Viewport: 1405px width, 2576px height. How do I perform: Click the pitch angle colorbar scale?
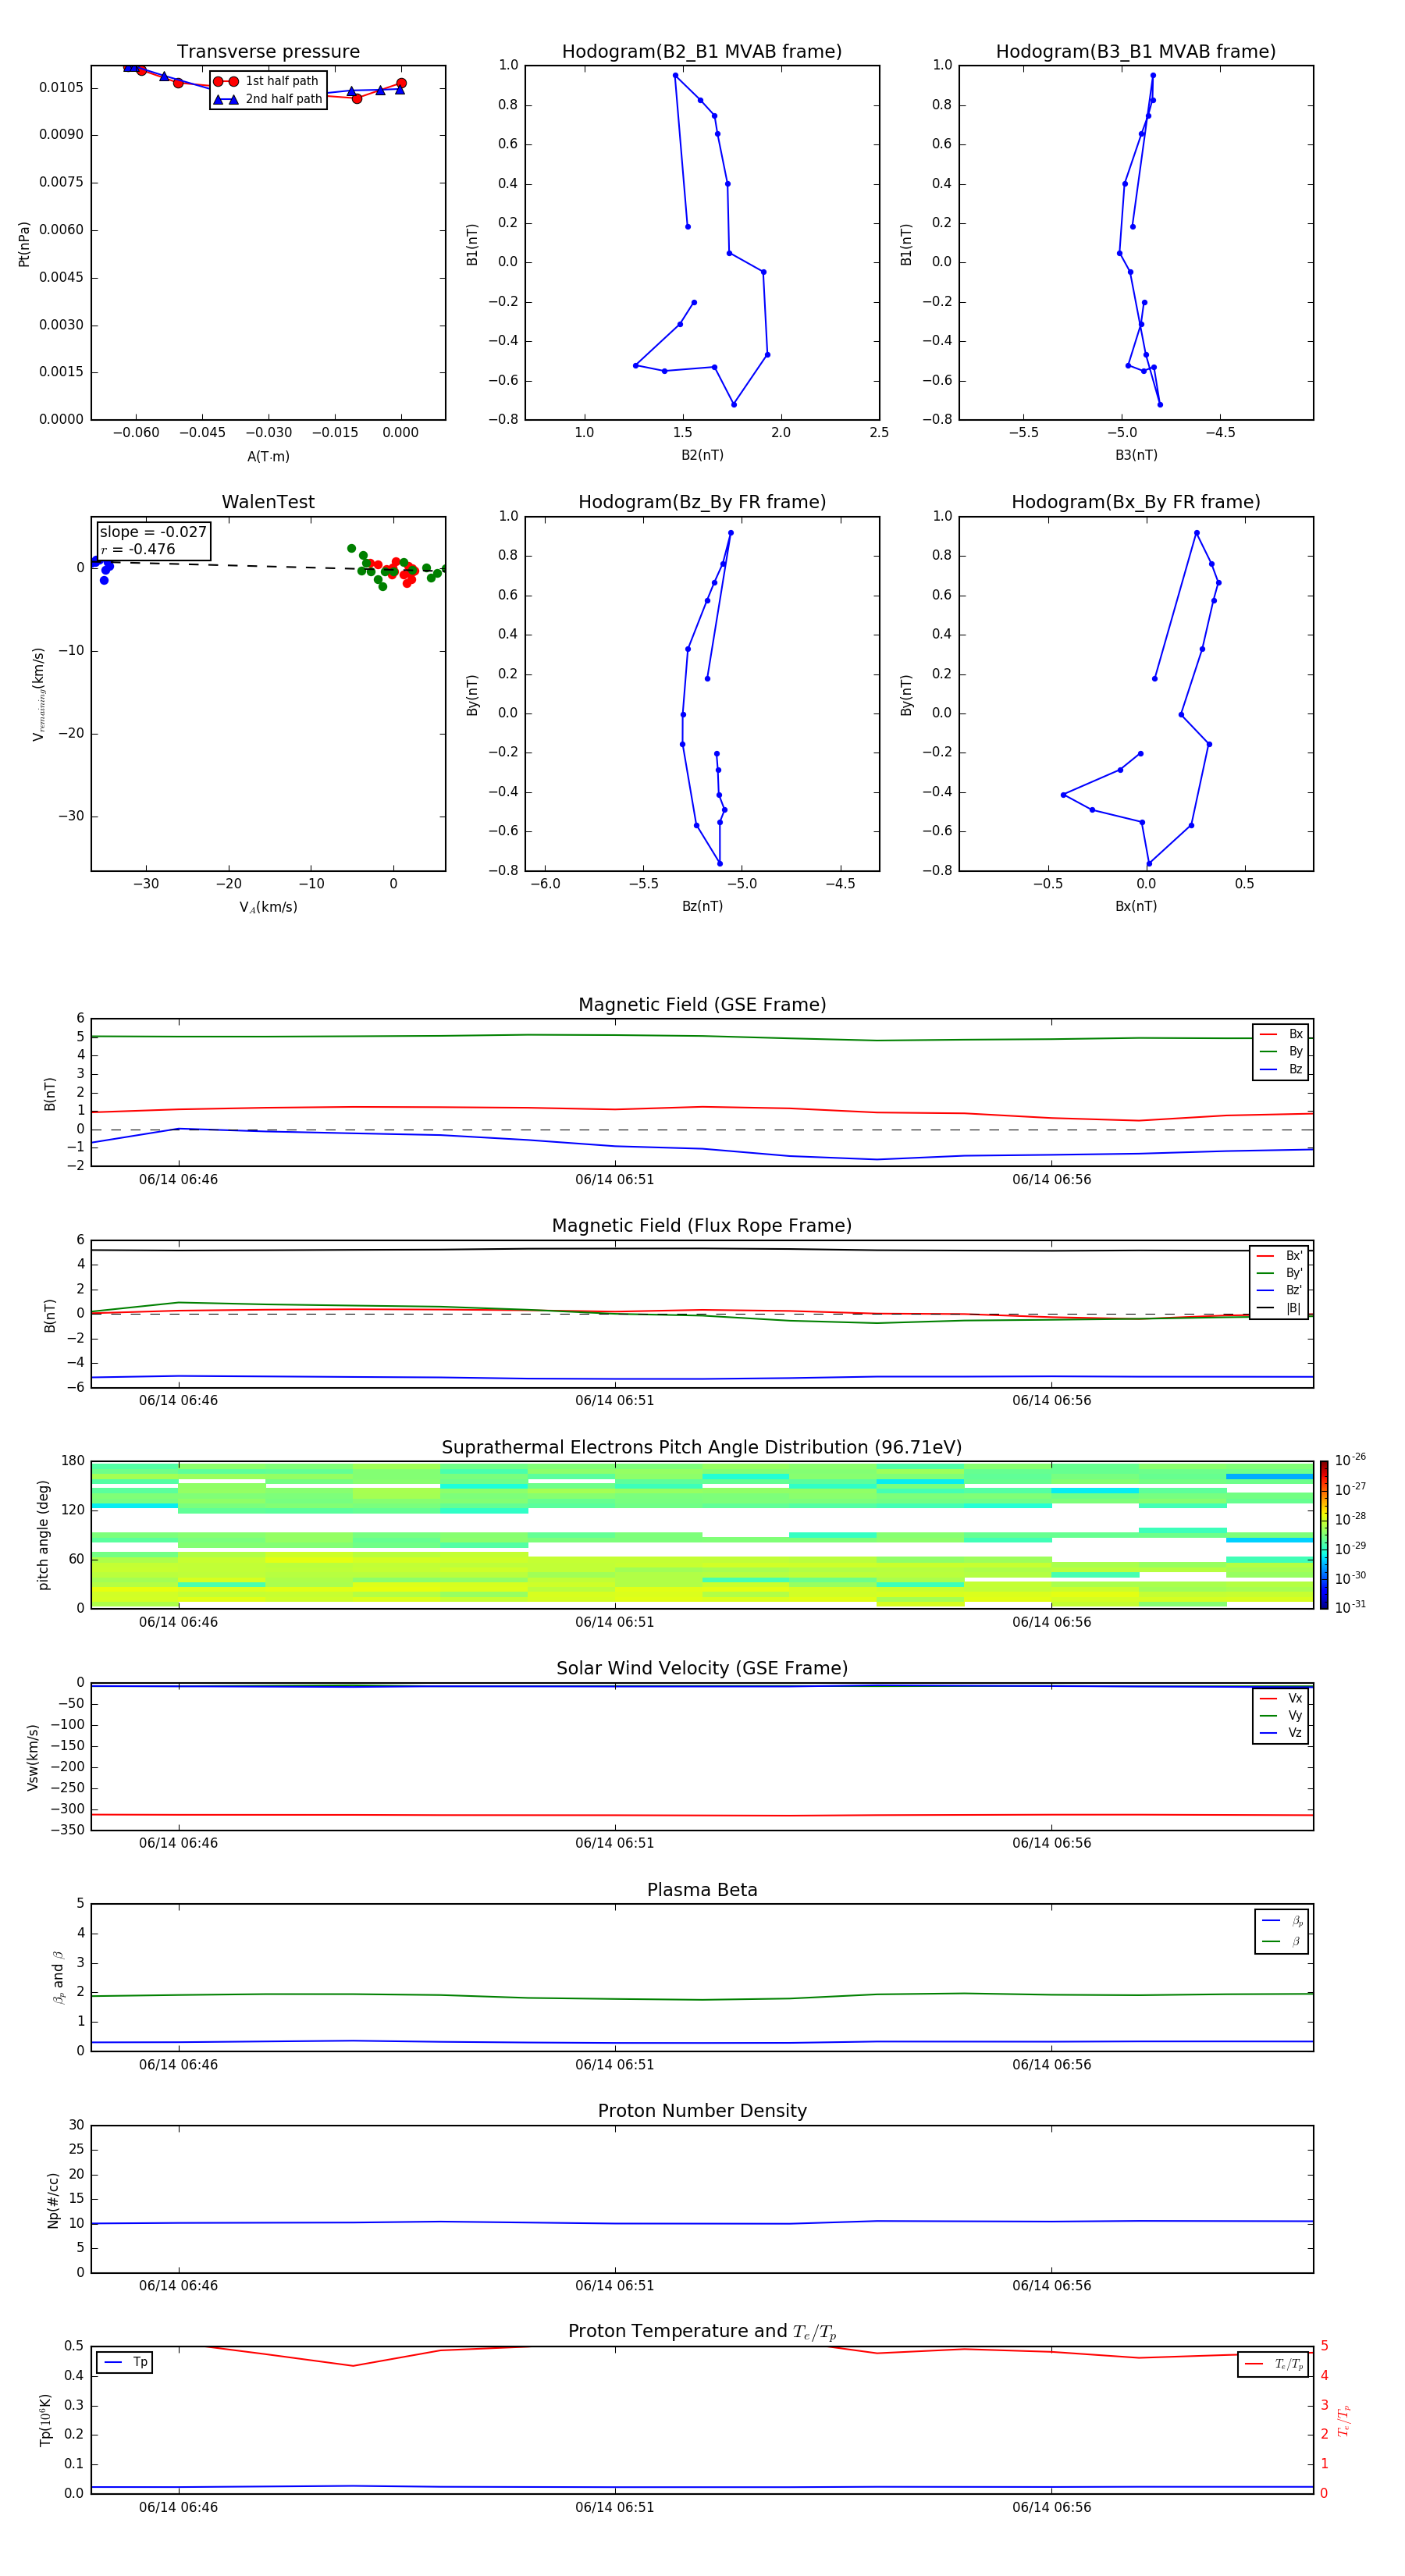(1324, 1535)
